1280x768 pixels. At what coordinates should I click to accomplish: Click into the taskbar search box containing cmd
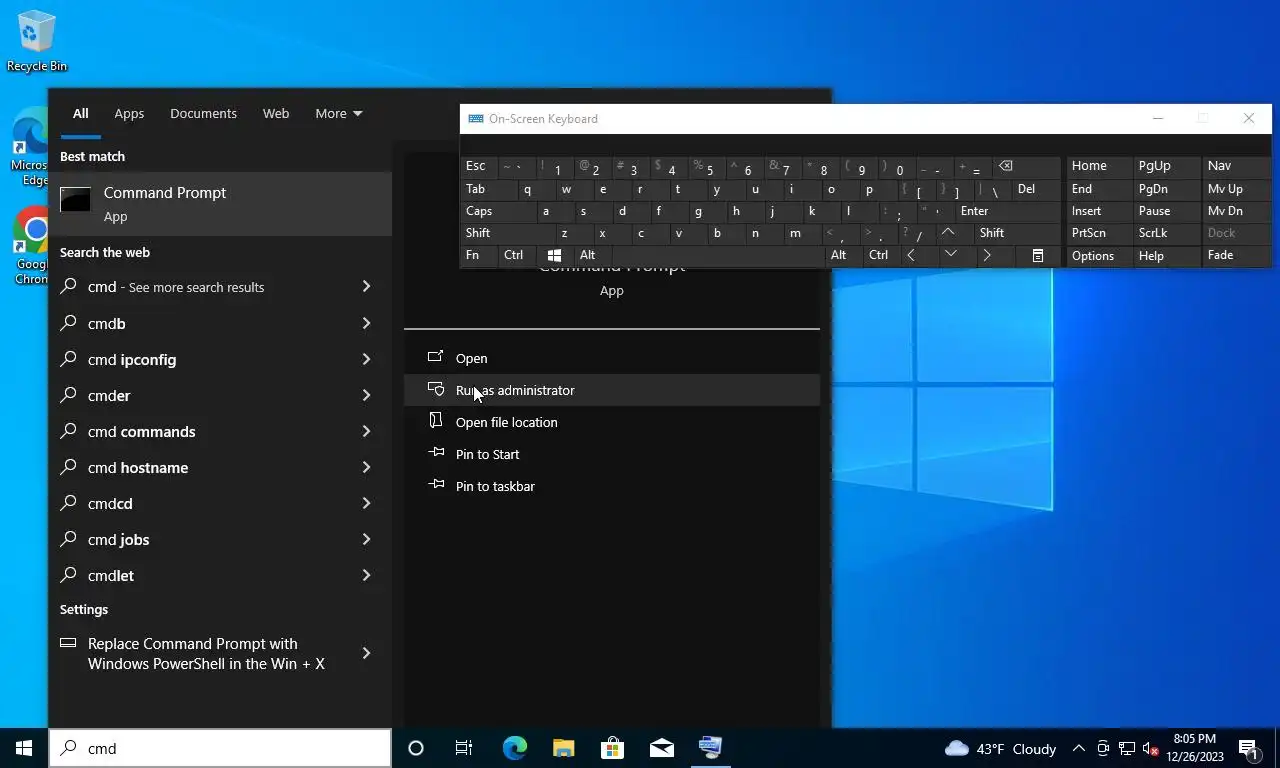coord(220,748)
